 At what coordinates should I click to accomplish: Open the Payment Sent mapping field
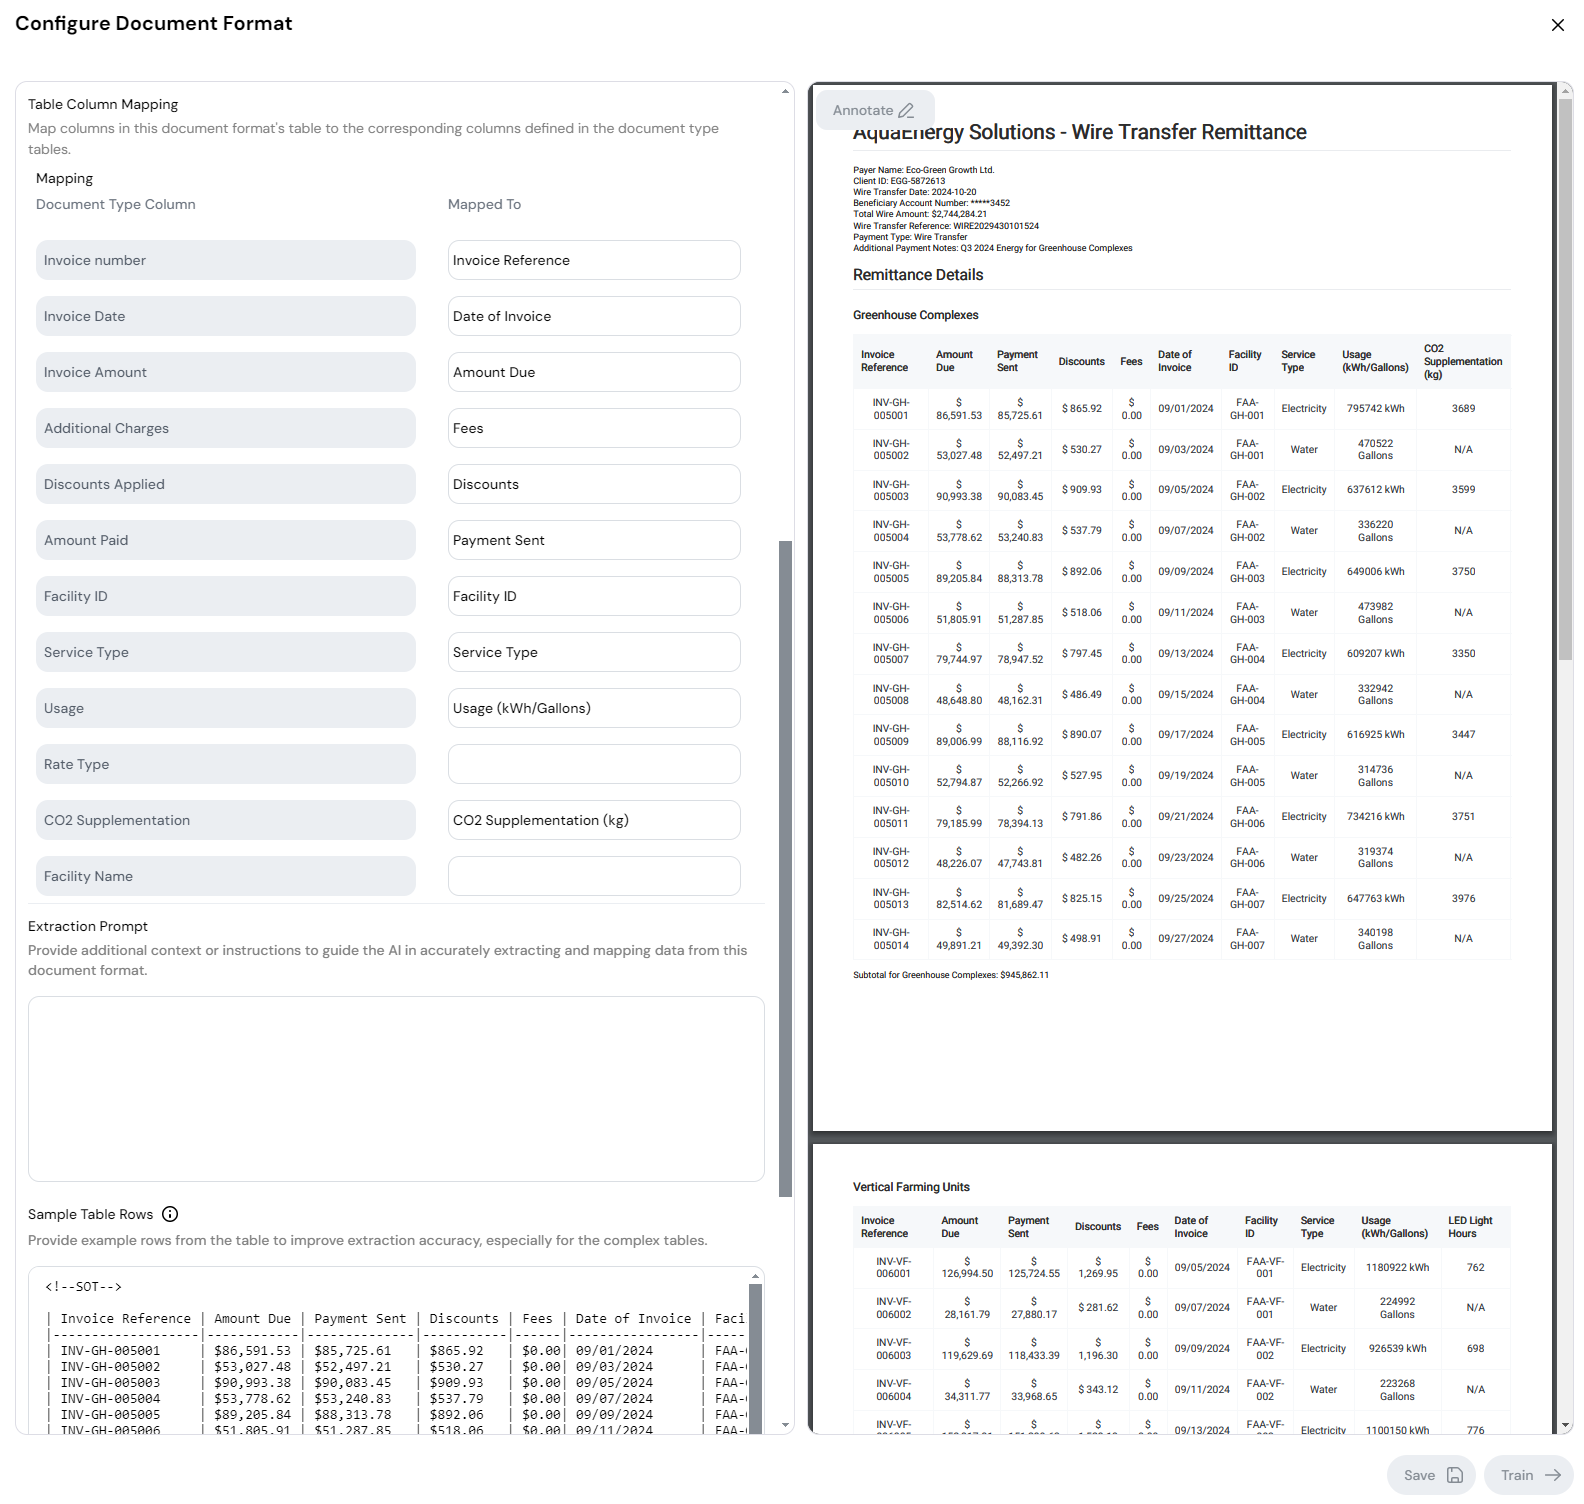click(x=594, y=540)
